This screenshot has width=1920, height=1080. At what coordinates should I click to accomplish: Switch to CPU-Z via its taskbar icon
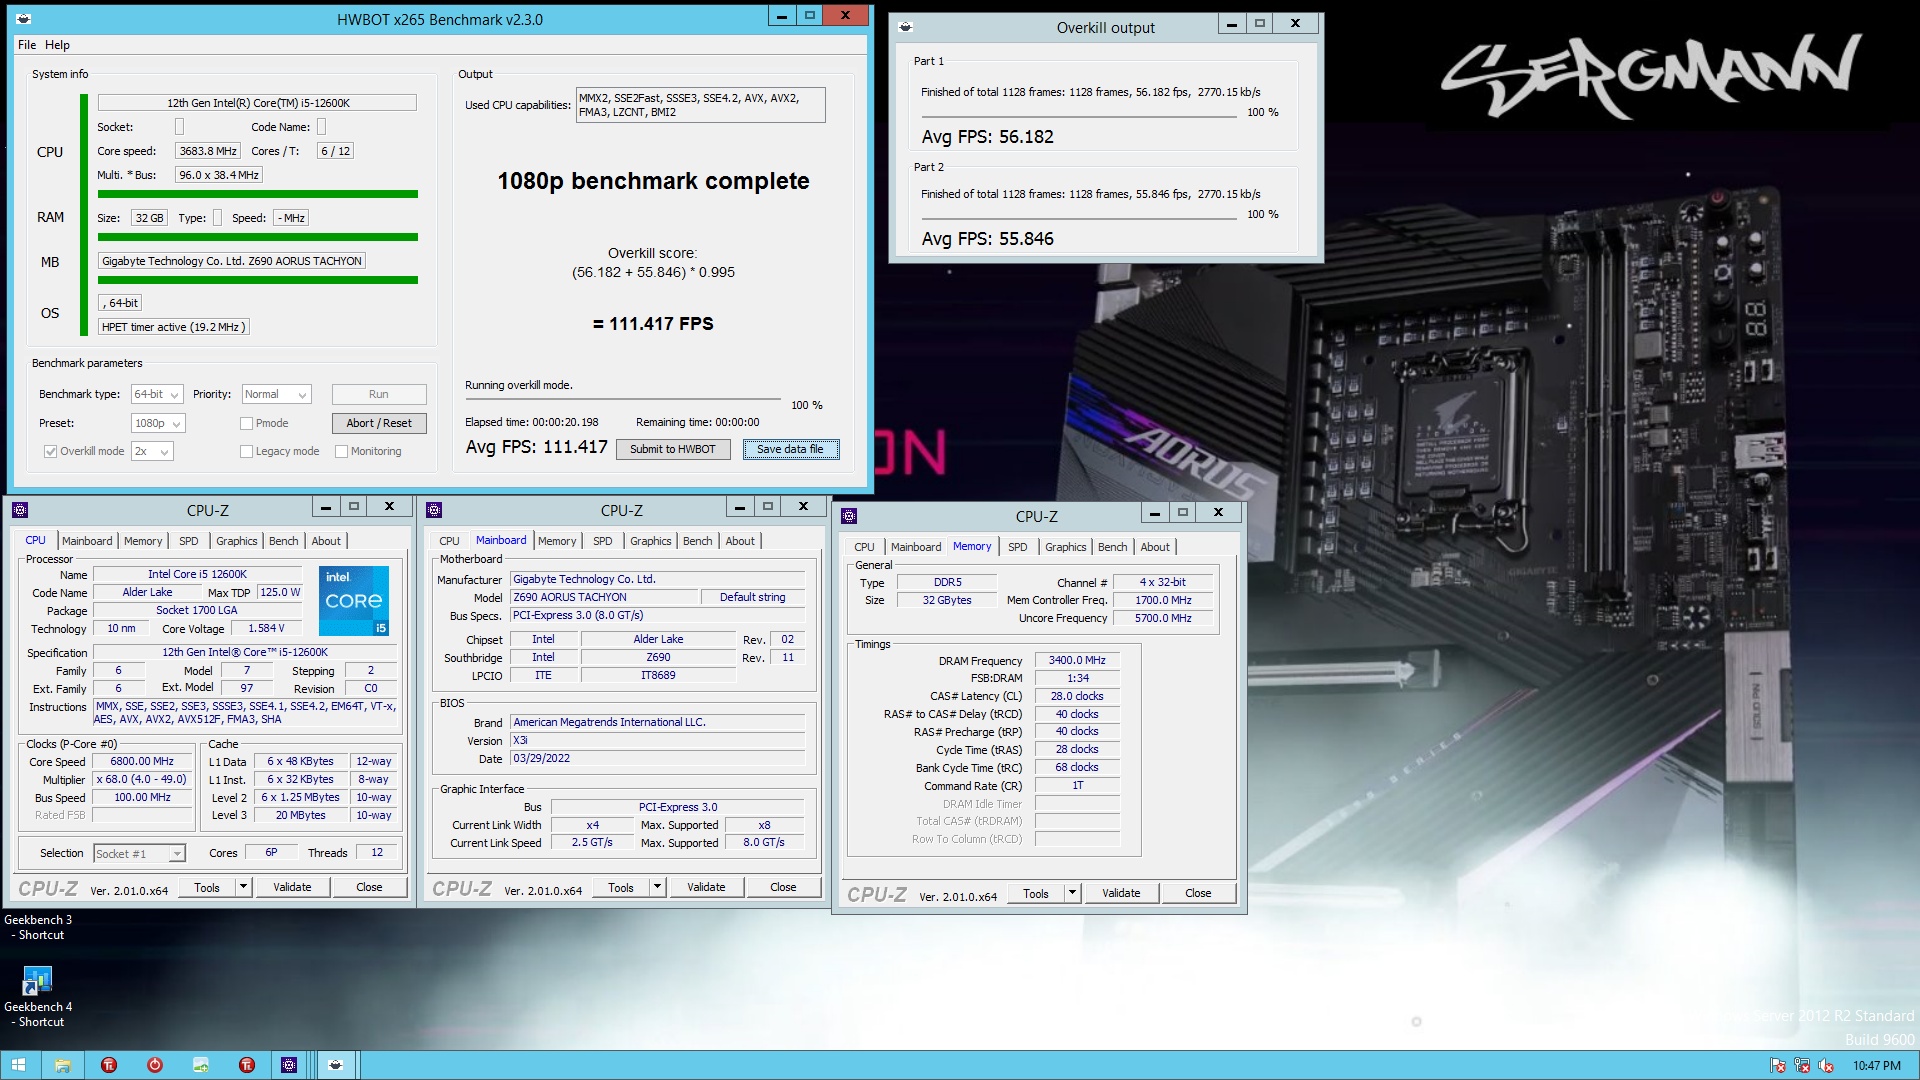click(289, 1065)
